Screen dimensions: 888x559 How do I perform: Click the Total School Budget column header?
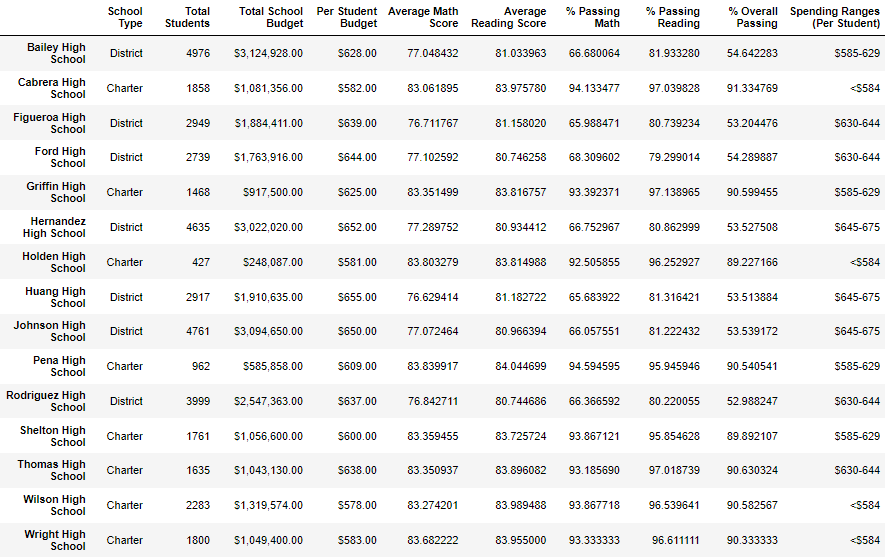coord(271,18)
